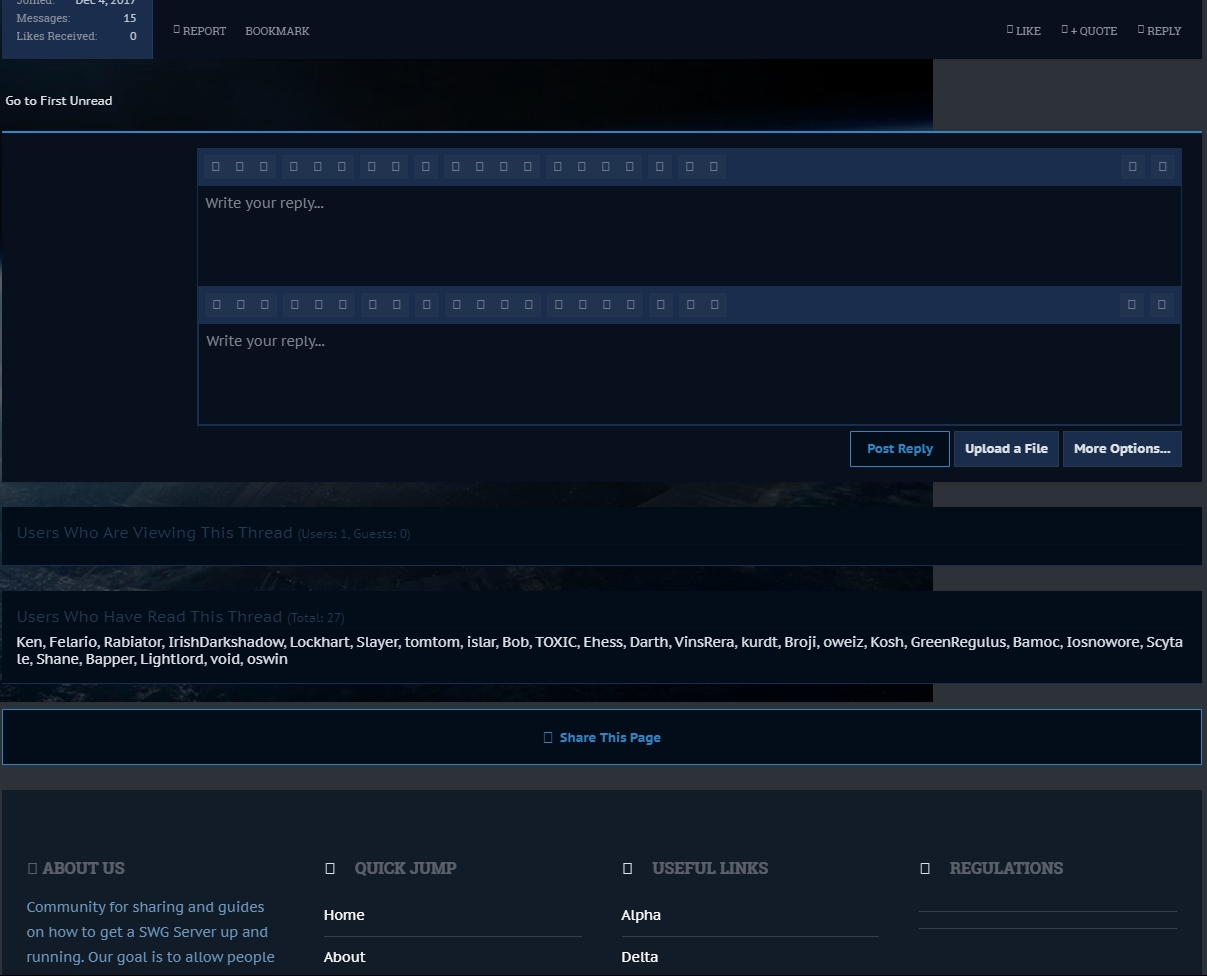1207x976 pixels.
Task: Click the Bookmark link on the post
Action: click(x=277, y=31)
